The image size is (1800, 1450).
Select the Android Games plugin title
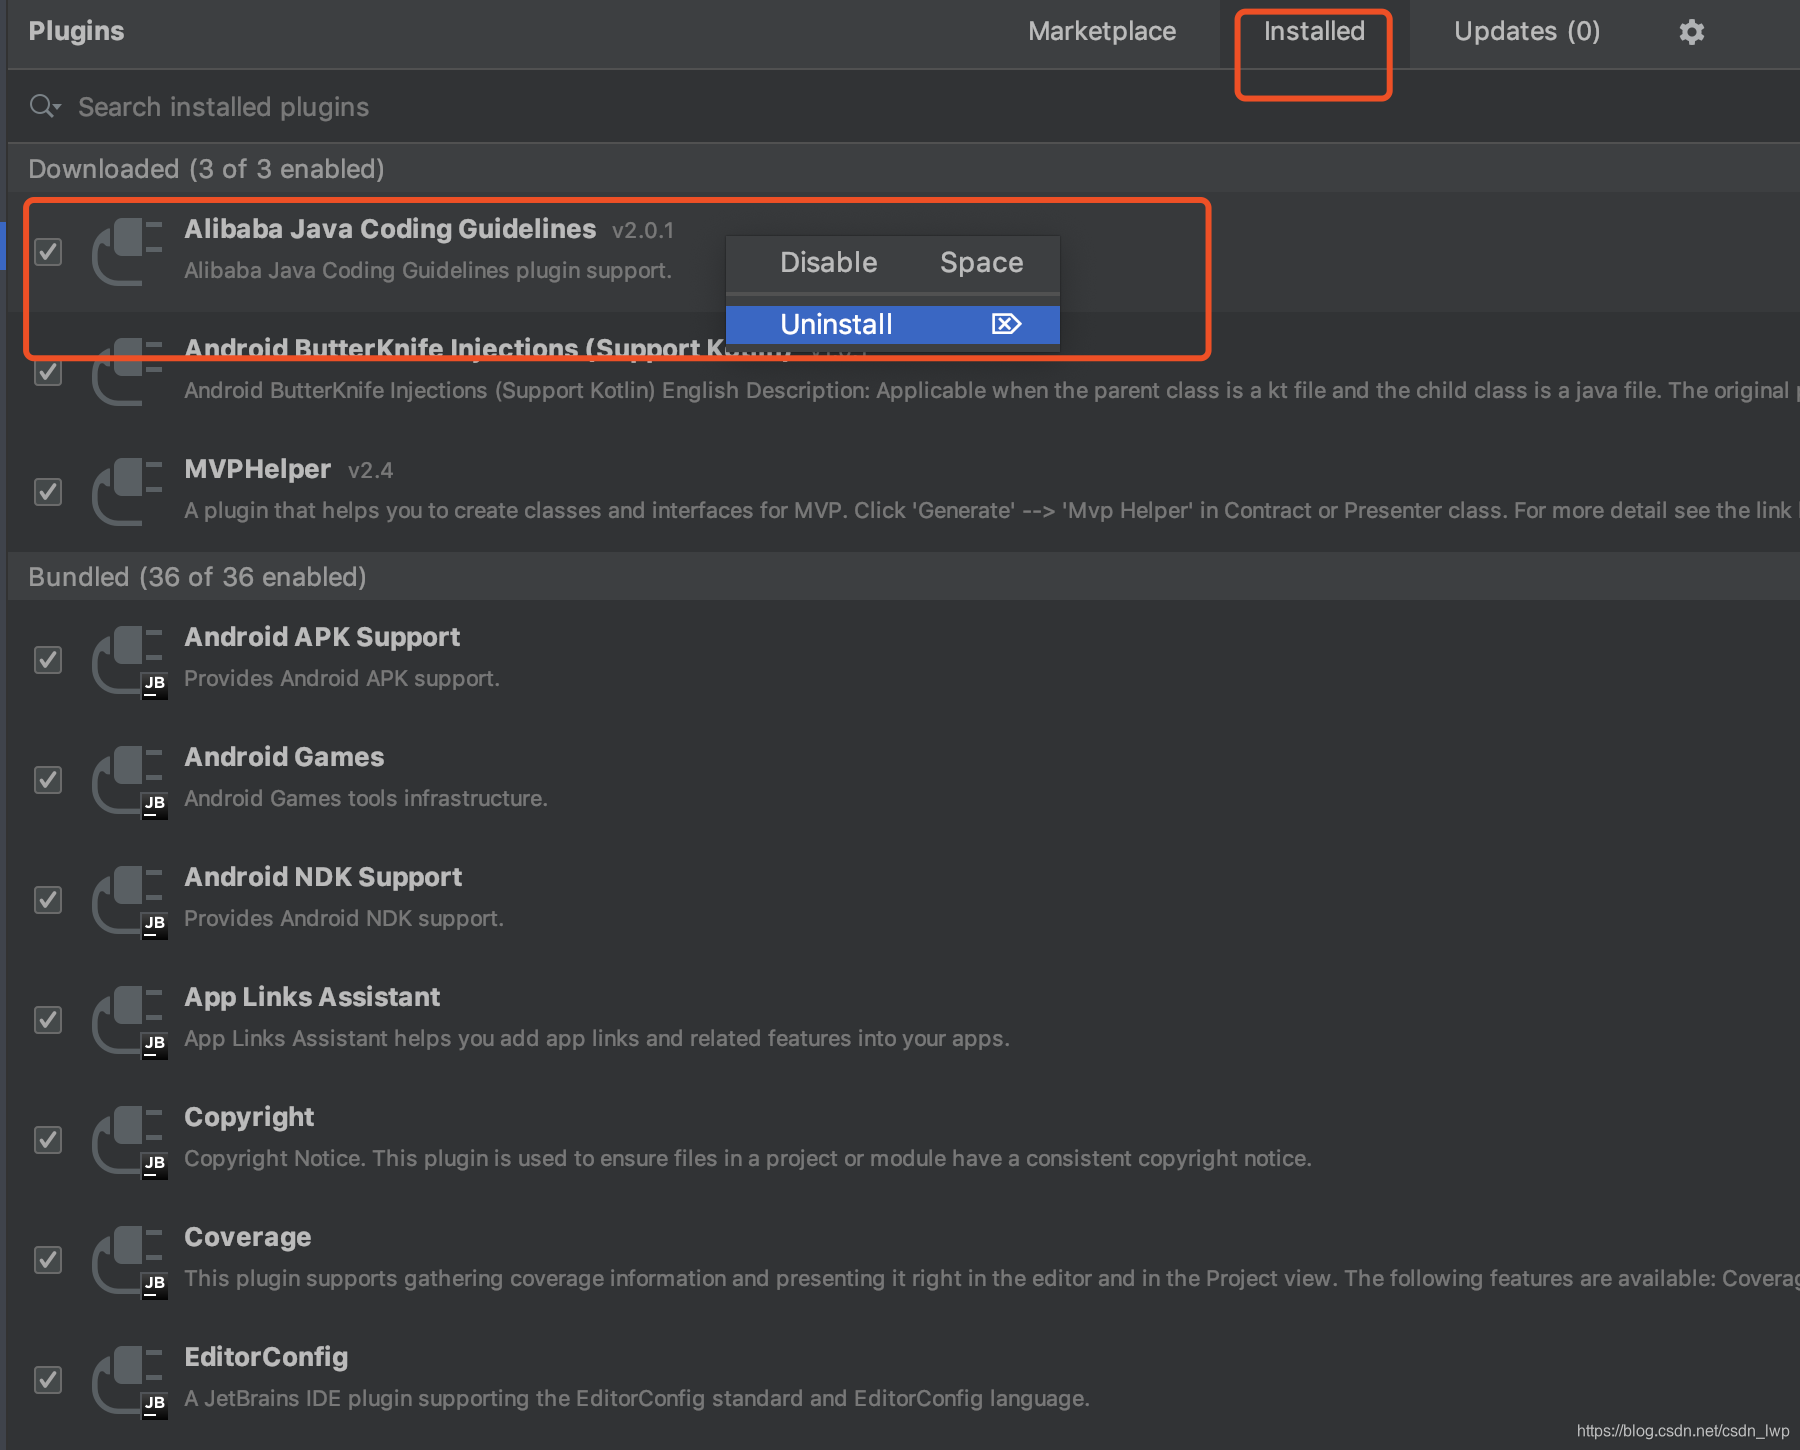(x=284, y=757)
